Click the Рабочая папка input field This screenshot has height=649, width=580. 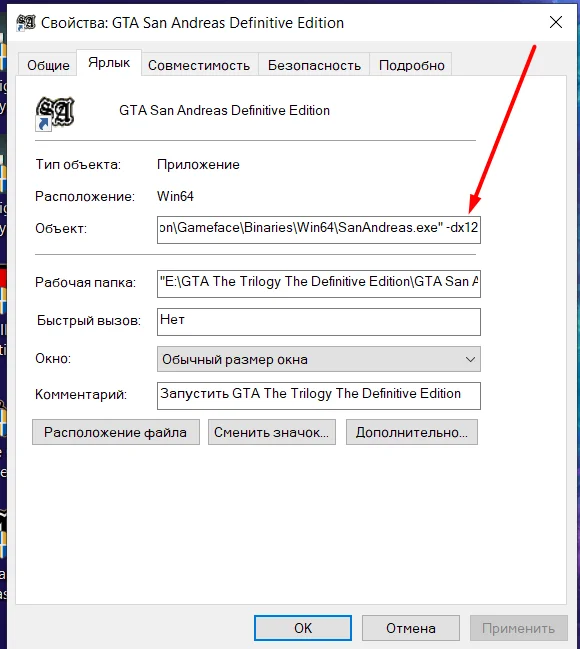319,284
